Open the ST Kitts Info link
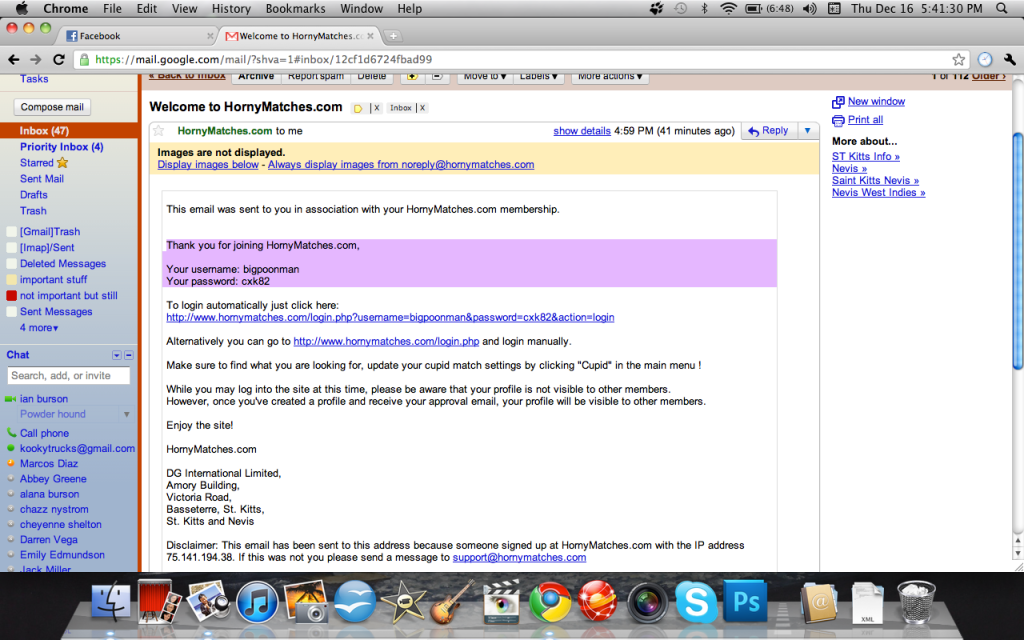The image size is (1024, 640). (865, 157)
